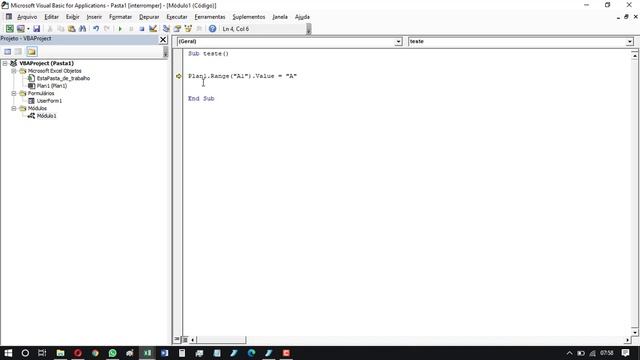The width and height of the screenshot is (640, 360).
Task: Open the Exibir menu
Action: click(x=73, y=17)
